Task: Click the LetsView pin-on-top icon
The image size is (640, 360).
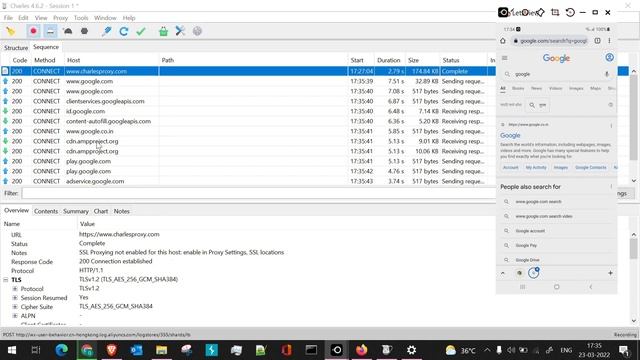Action: (x=540, y=12)
